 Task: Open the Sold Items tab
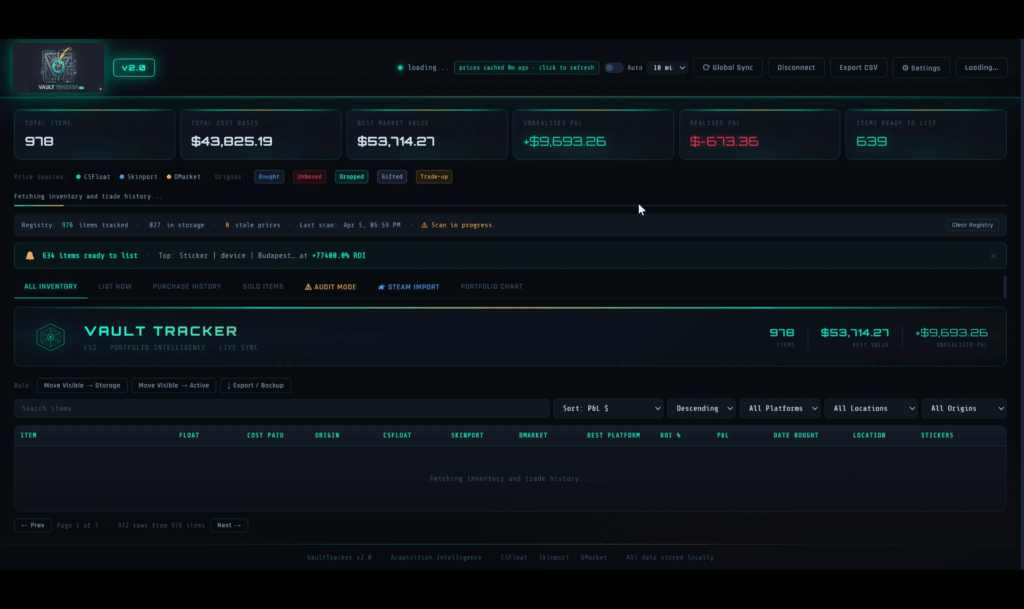click(263, 287)
